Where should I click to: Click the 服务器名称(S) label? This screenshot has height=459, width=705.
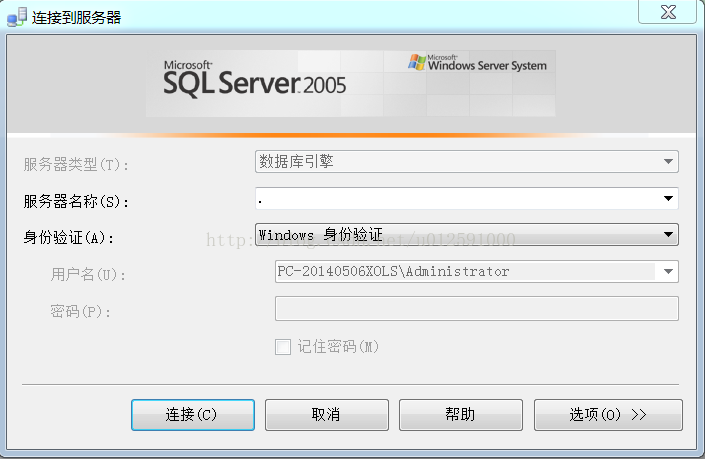76,201
